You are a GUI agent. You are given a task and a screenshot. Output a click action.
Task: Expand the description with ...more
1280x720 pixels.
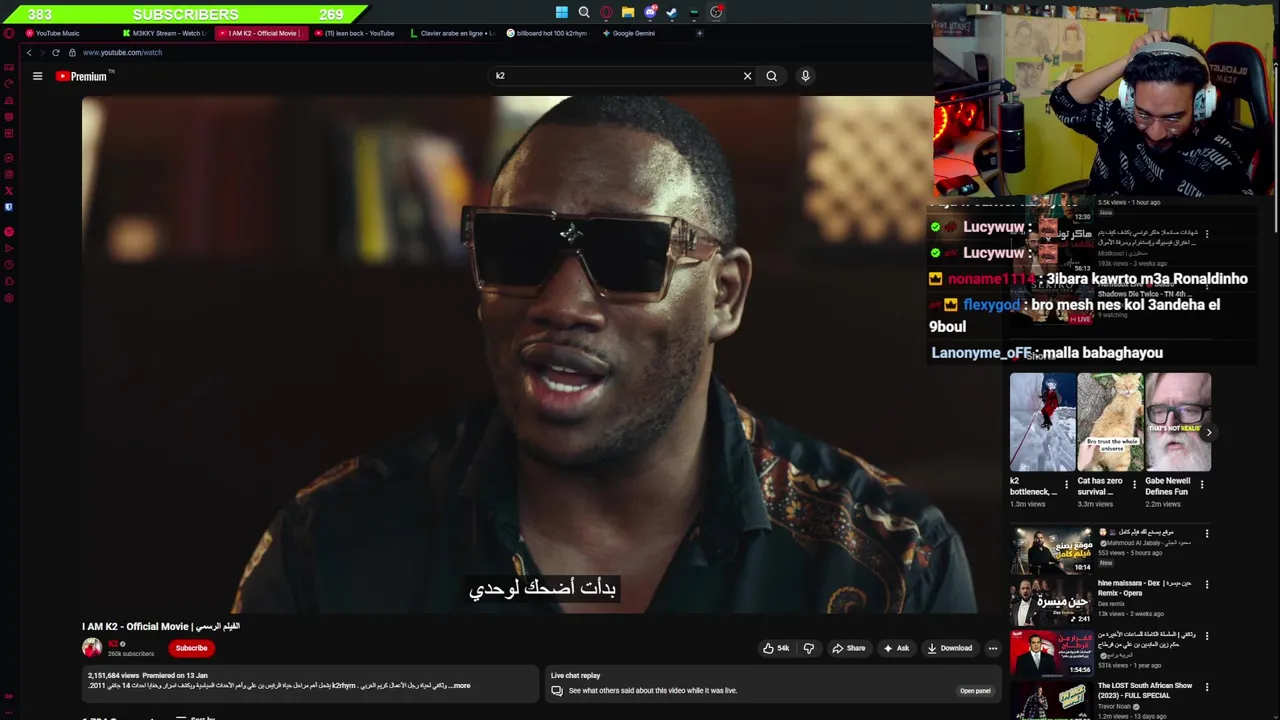[x=460, y=686]
